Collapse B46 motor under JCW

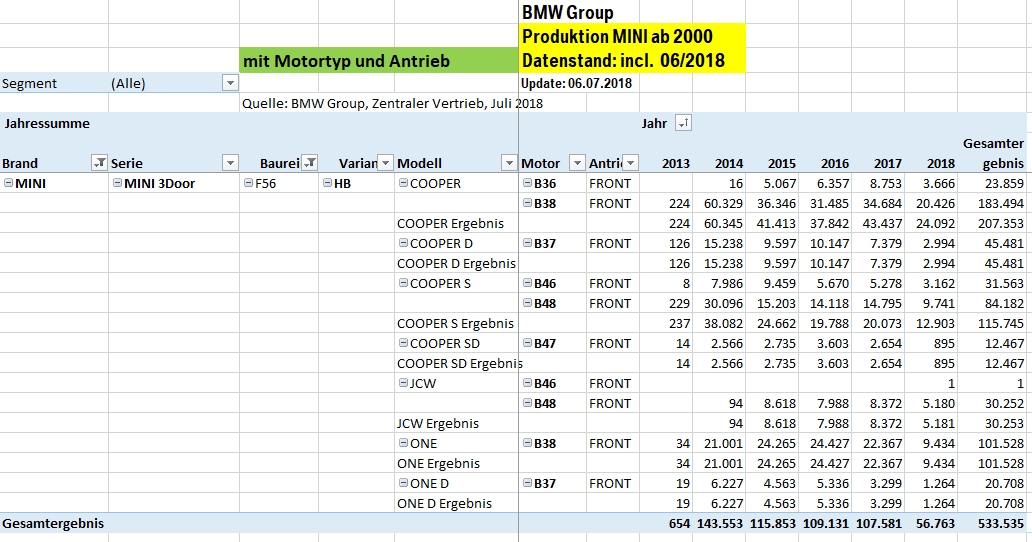[x=527, y=383]
